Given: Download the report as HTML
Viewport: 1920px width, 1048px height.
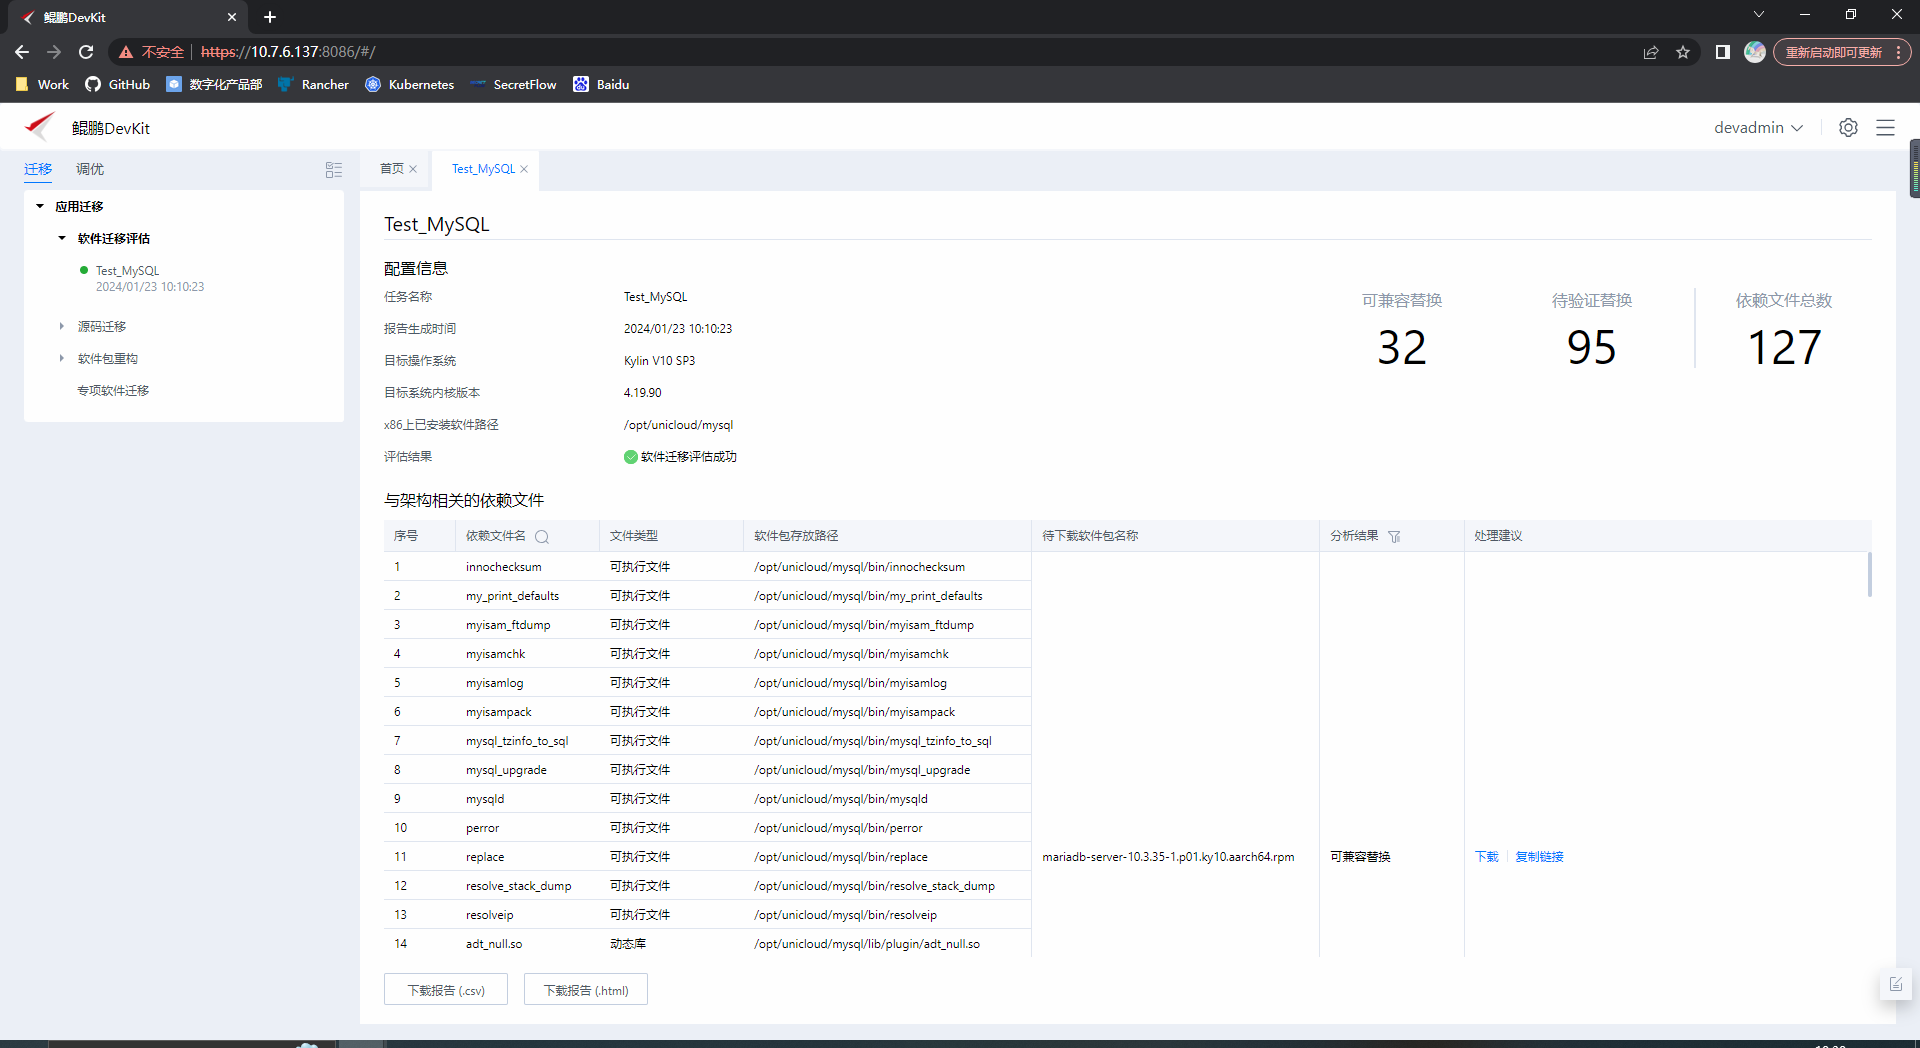Looking at the screenshot, I should 586,990.
